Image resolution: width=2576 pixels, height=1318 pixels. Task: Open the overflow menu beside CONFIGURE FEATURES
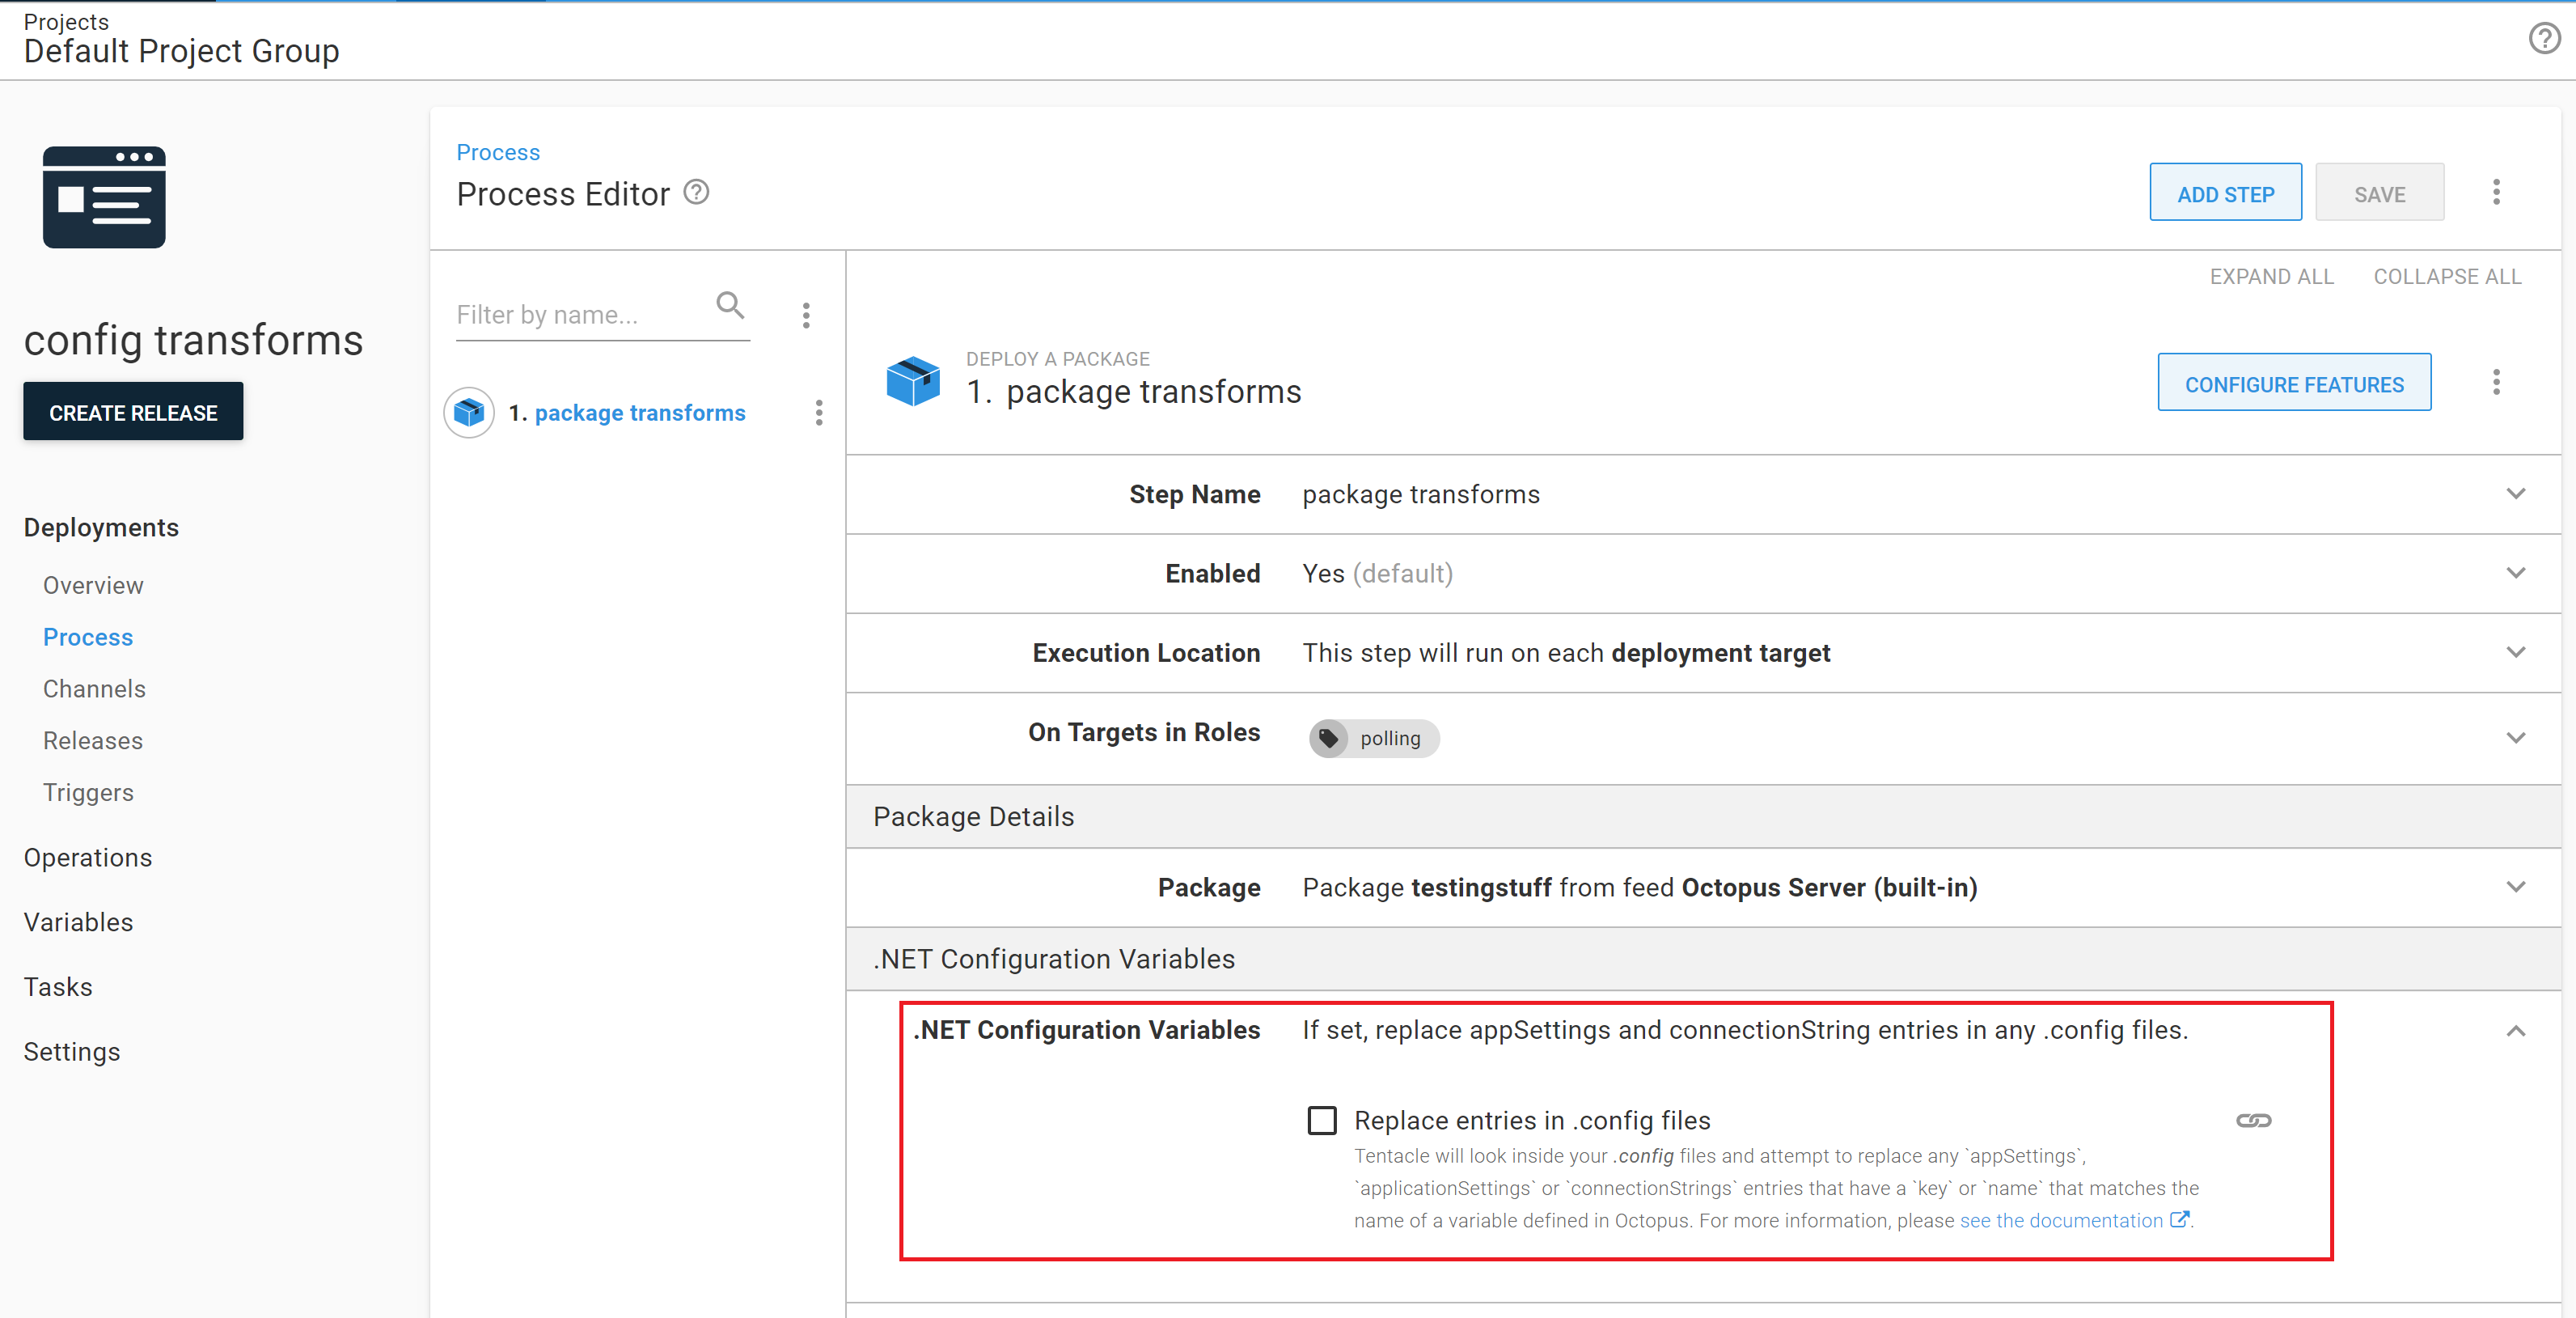click(2496, 382)
